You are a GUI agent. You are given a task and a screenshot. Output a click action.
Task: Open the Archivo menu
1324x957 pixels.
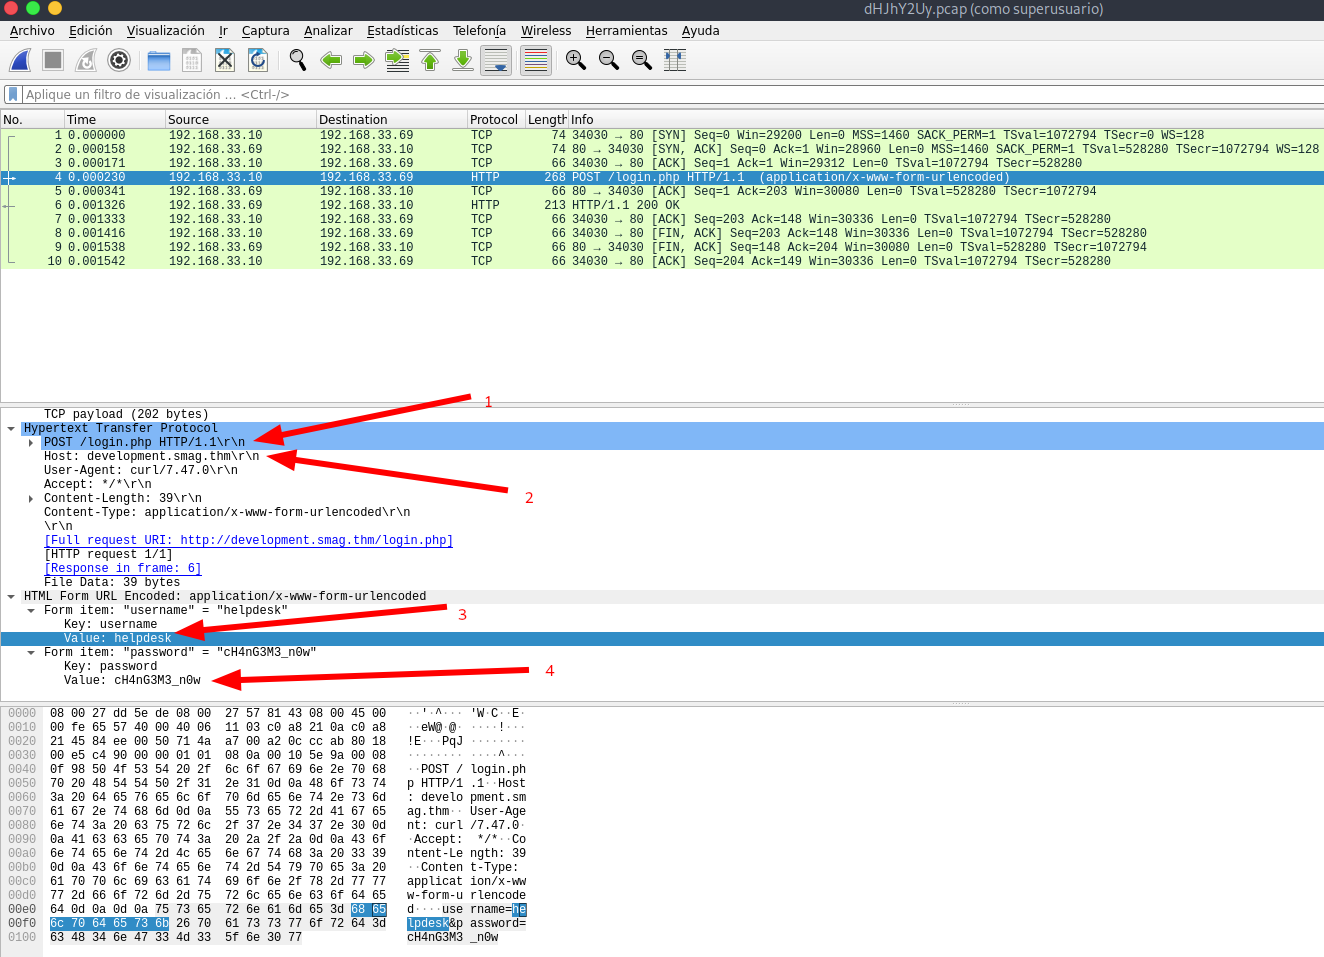[32, 31]
